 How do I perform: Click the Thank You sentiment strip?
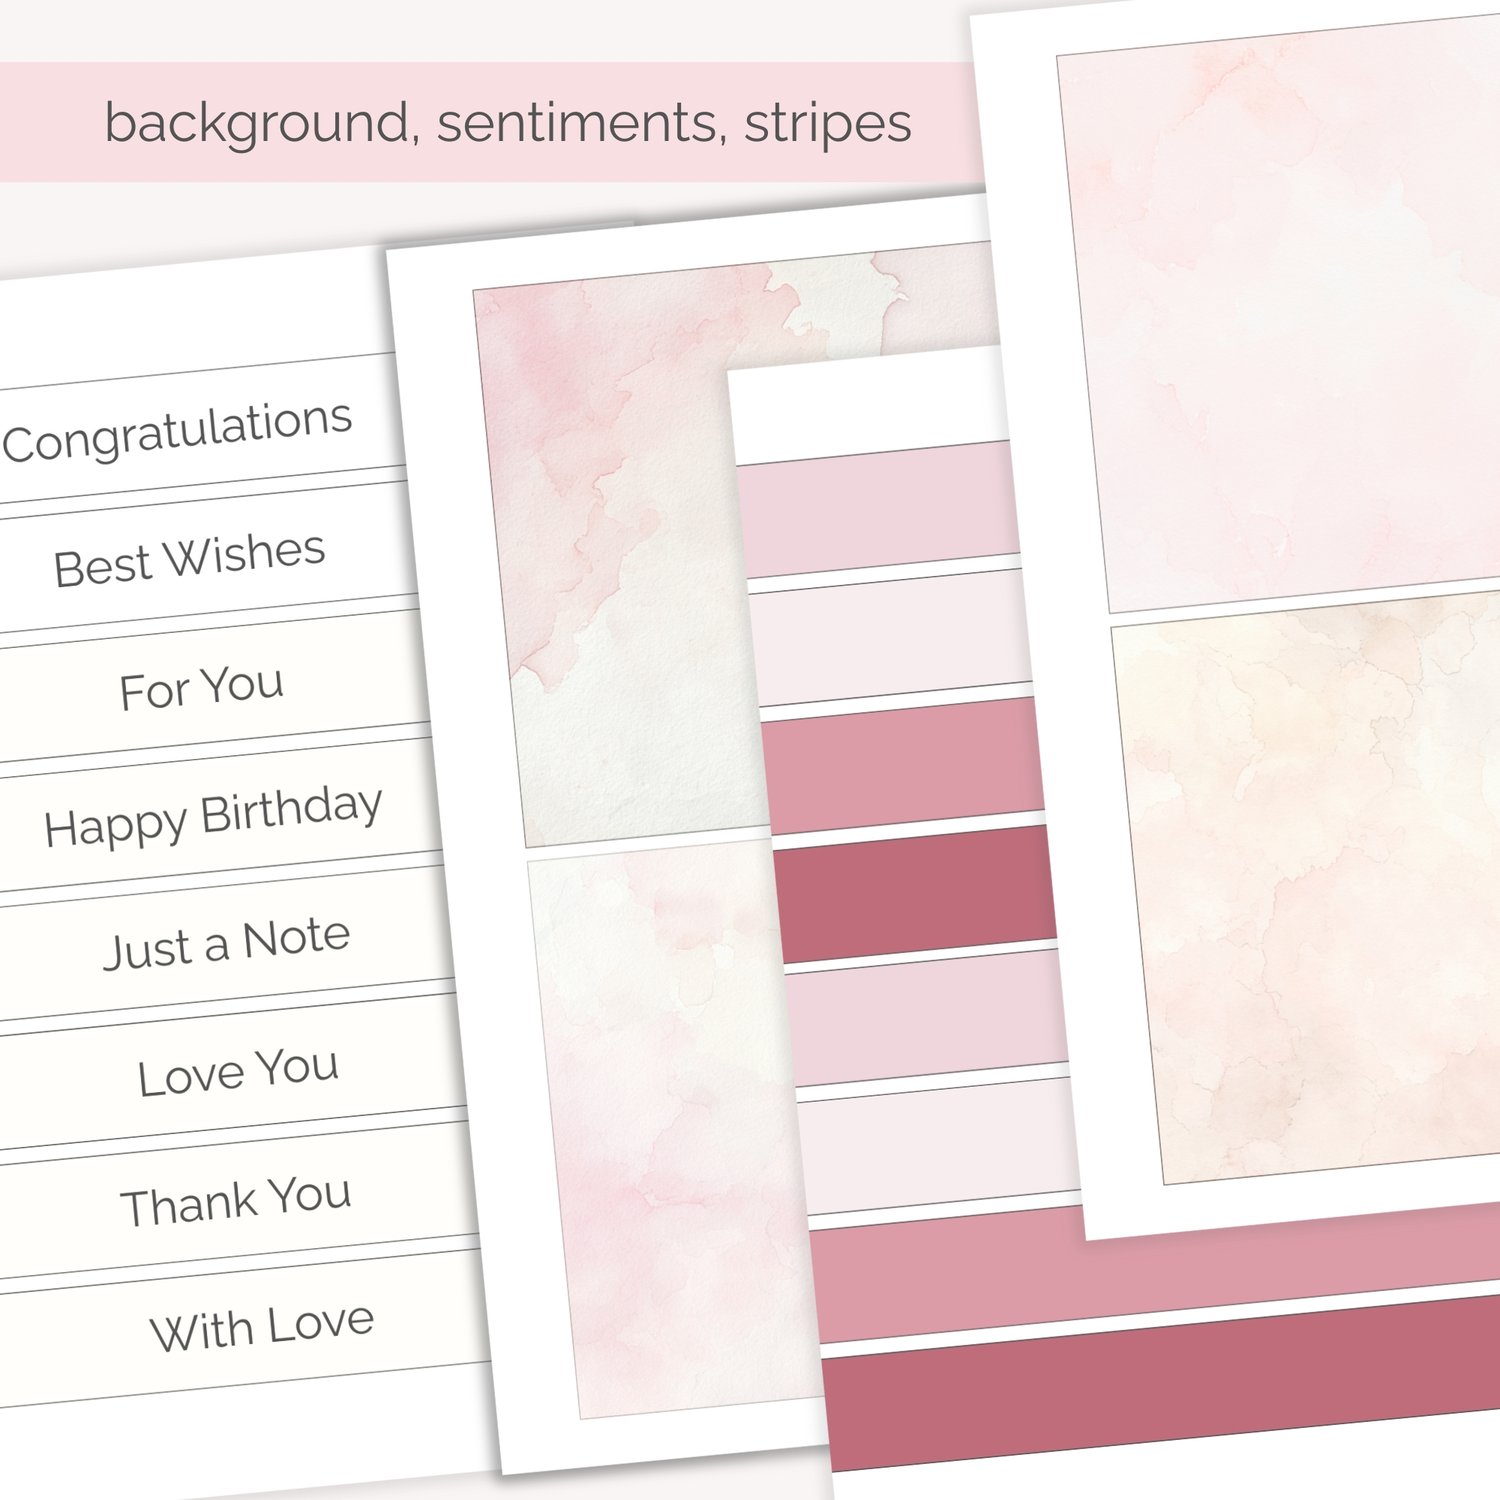(236, 1199)
